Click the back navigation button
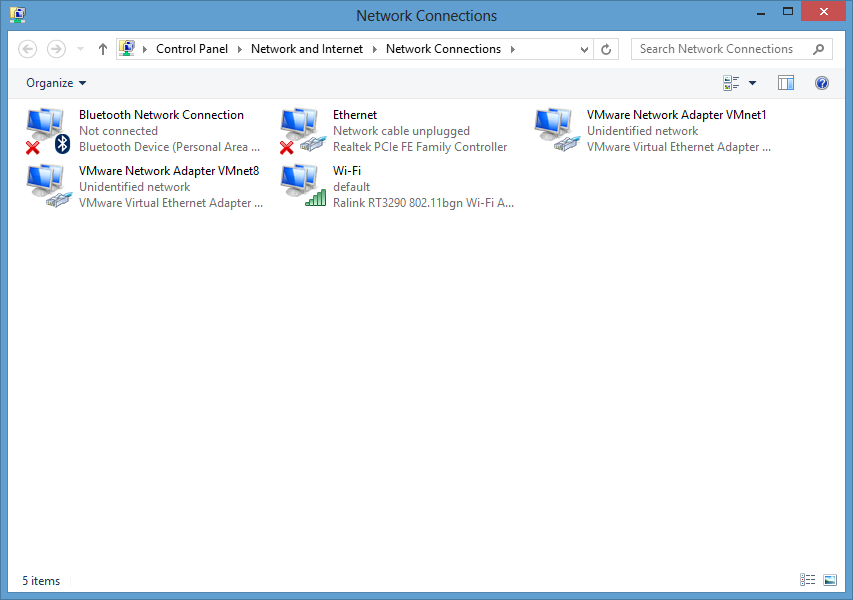The image size is (853, 600). click(x=27, y=48)
